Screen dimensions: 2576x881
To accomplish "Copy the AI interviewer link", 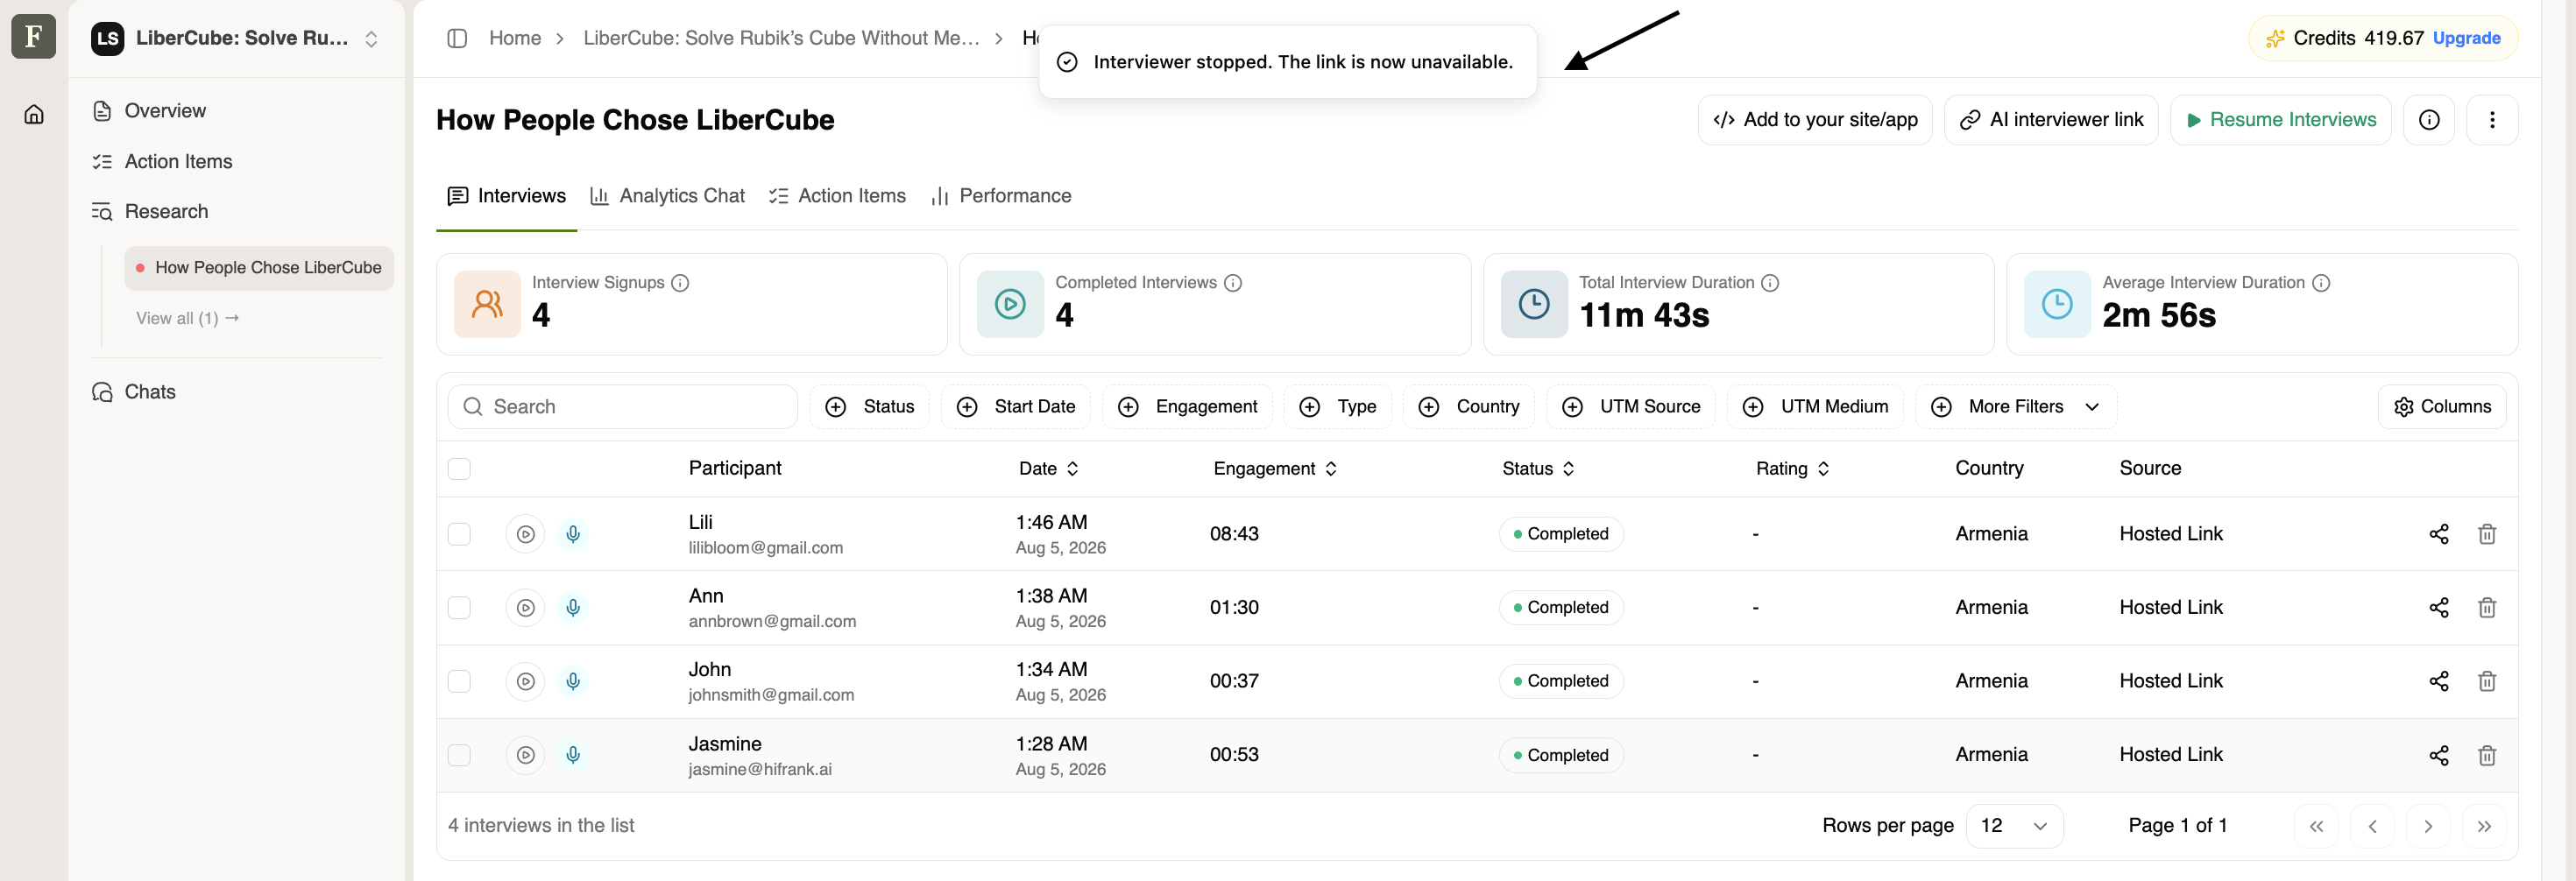I will pos(2051,120).
